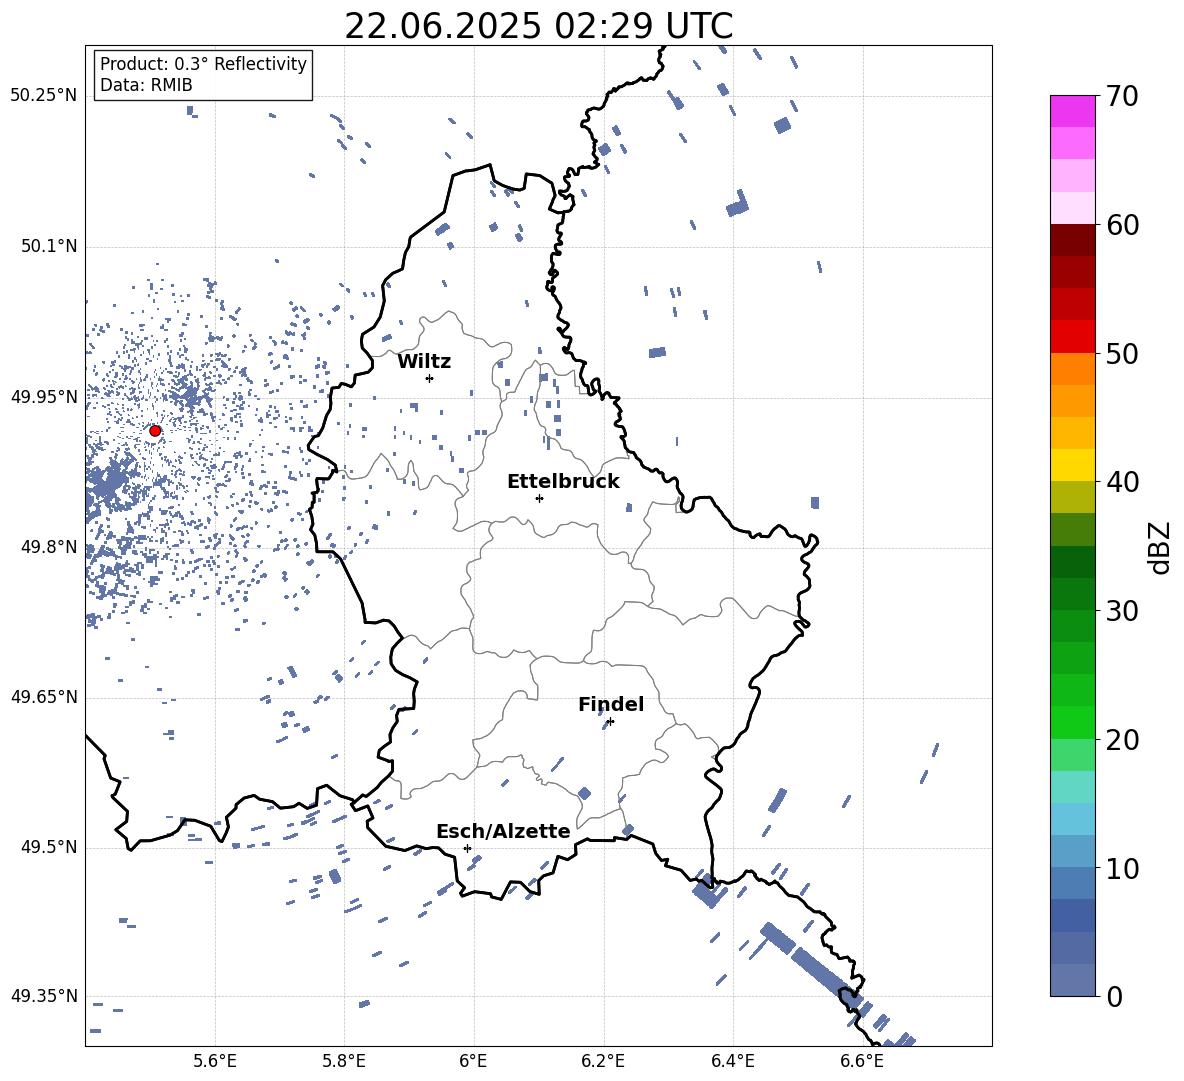
Task: Click the Esch/Alzette station cross marker
Action: pos(467,848)
